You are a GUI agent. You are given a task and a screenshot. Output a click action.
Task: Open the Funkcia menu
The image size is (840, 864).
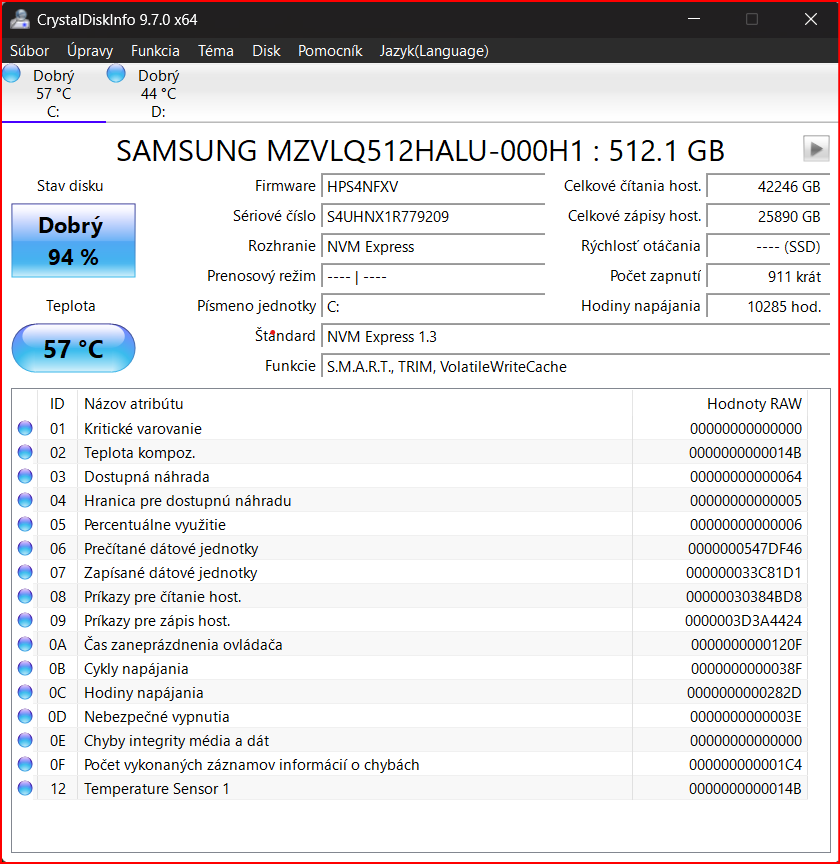pos(155,50)
